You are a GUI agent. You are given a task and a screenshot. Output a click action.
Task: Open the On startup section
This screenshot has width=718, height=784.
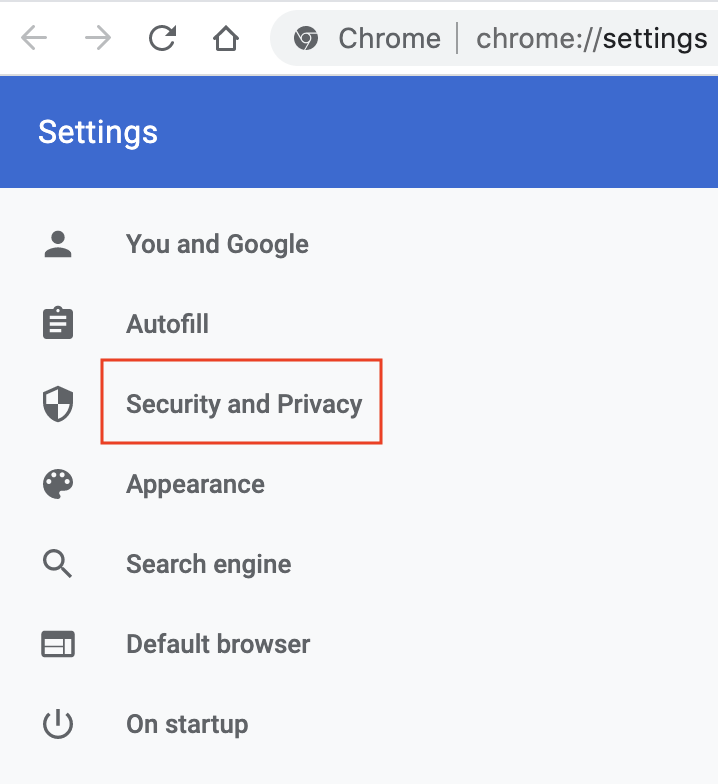(187, 725)
